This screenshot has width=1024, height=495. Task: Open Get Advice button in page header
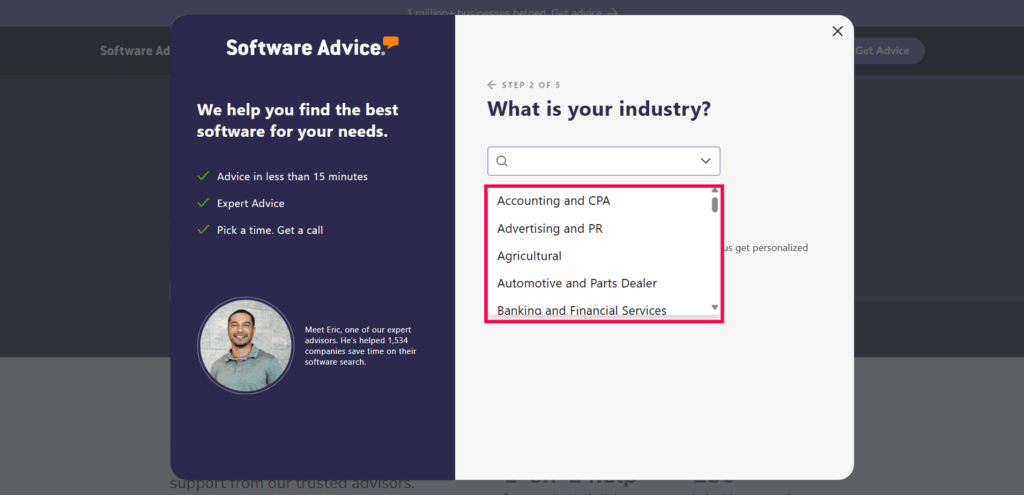point(882,51)
